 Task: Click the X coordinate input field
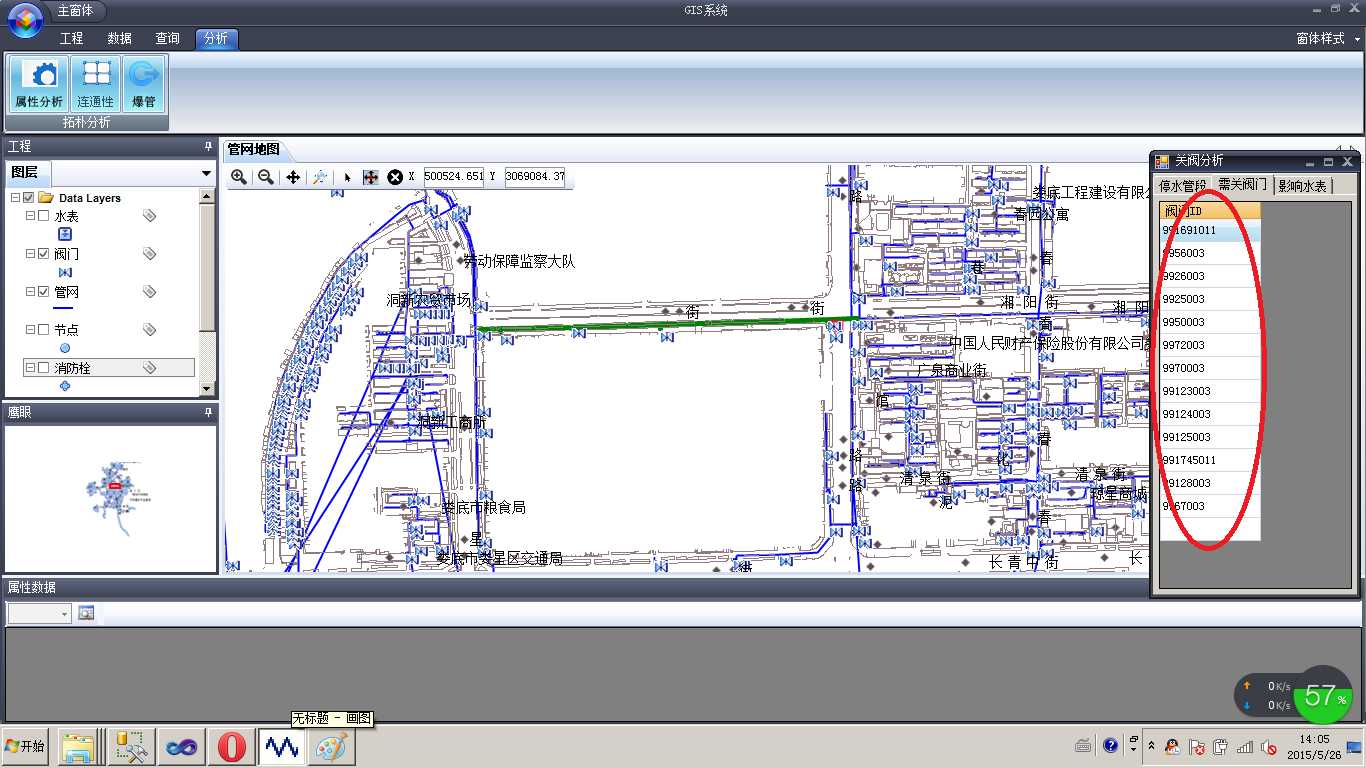pyautogui.click(x=453, y=177)
